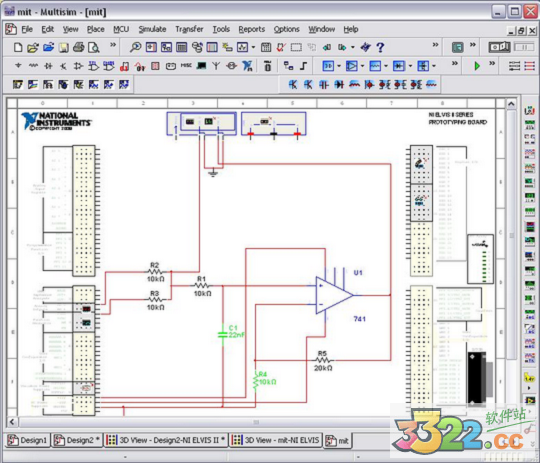Image resolution: width=540 pixels, height=463 pixels.
Task: Open the Window menu
Action: click(321, 29)
